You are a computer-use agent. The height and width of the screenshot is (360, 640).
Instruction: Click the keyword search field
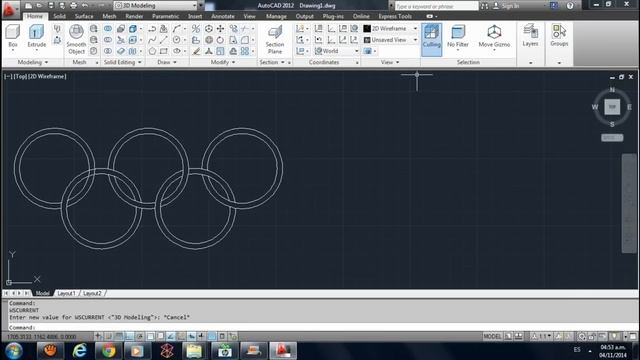pos(436,6)
